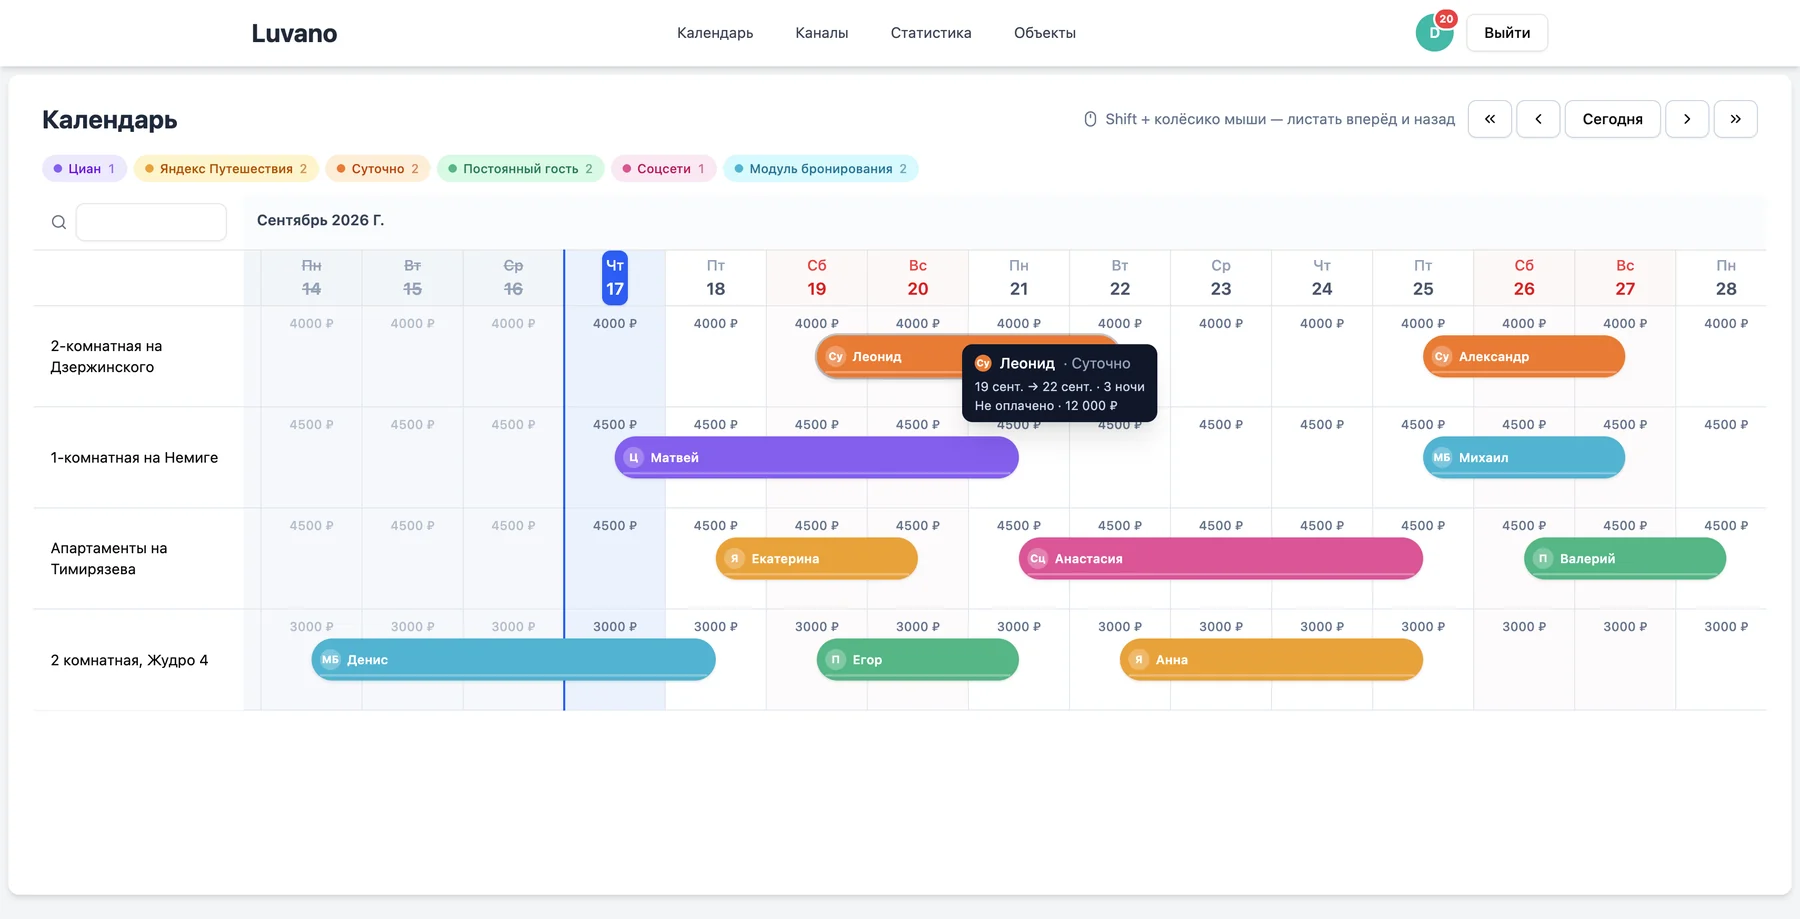
Task: Go to previous day with single-left chevron
Action: 1538,119
